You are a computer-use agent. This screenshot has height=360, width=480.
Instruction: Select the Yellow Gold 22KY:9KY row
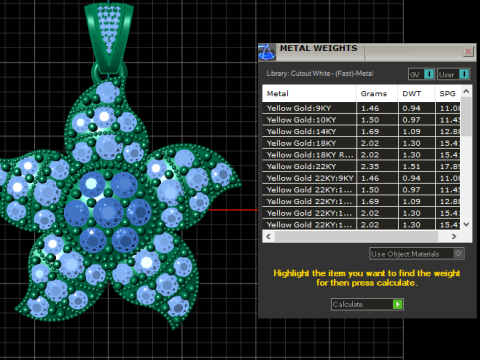361,178
